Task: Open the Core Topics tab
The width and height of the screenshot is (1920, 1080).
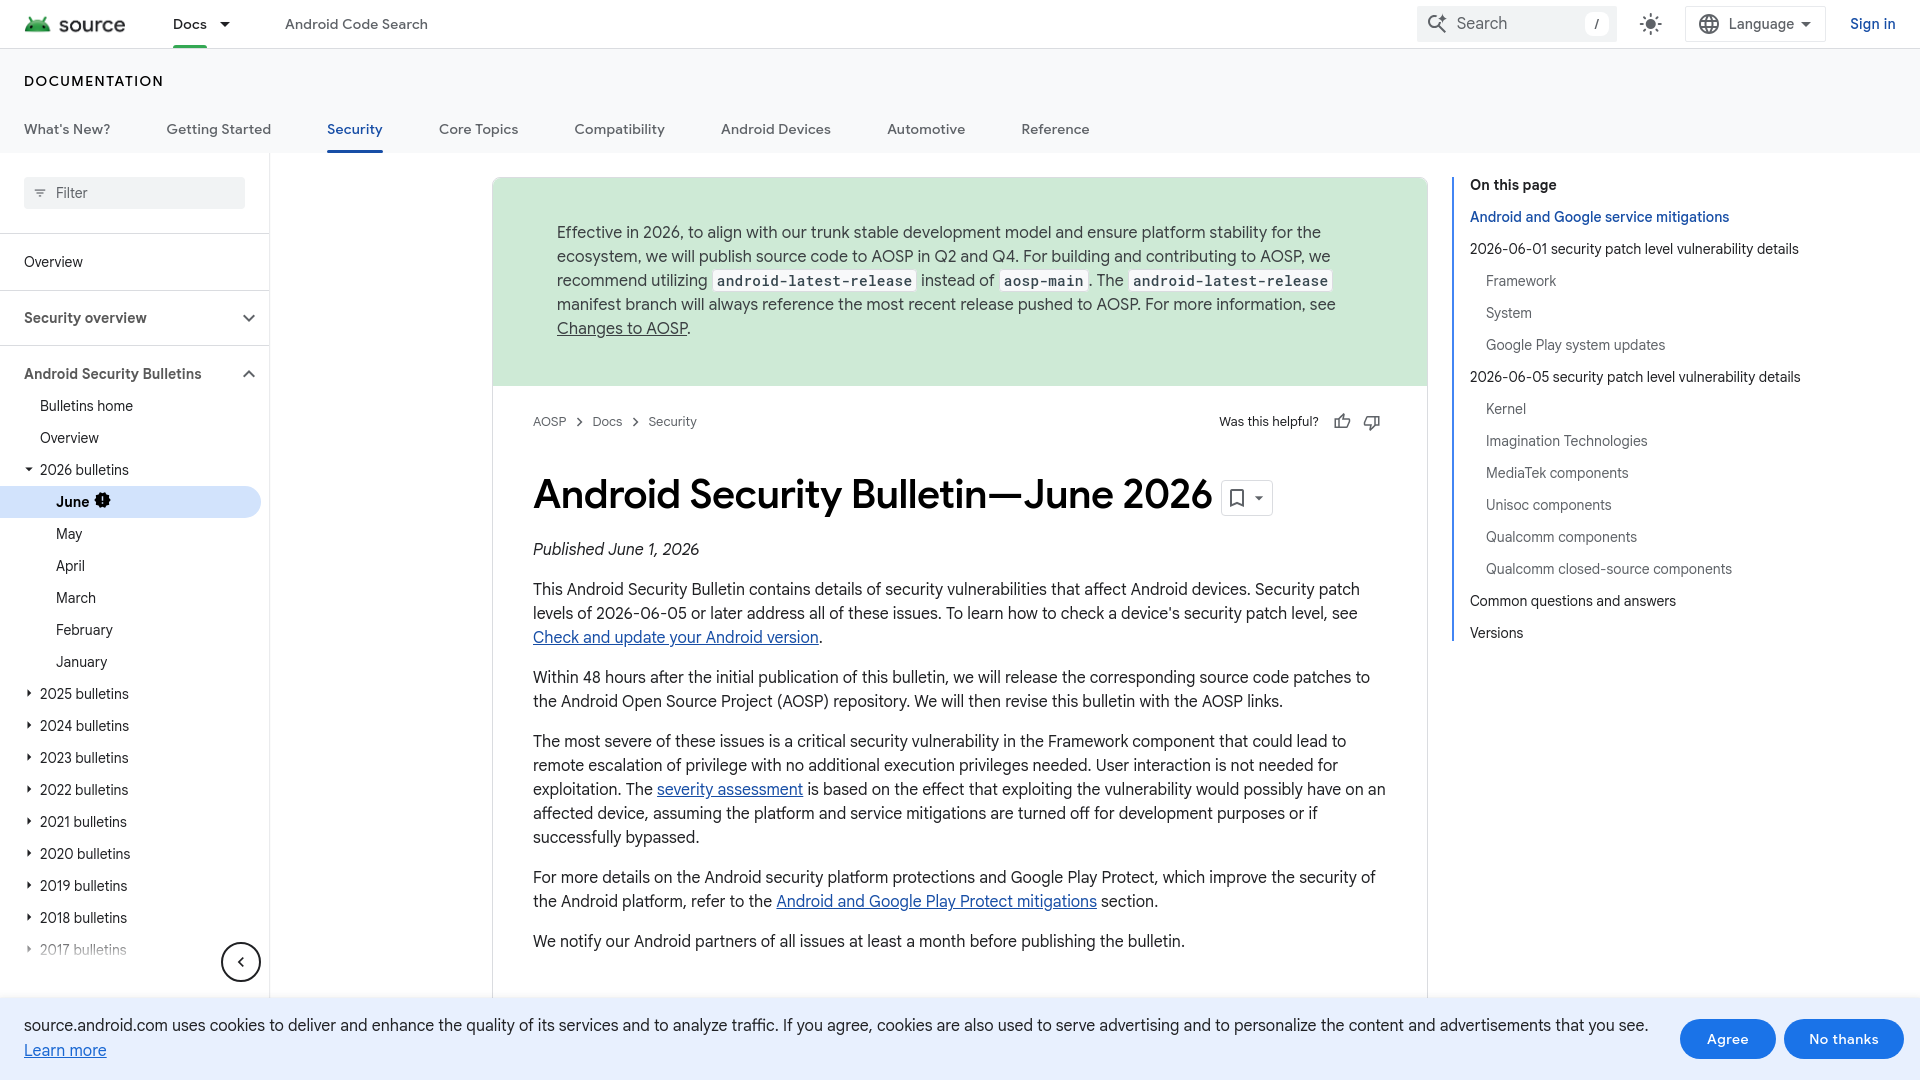Action: 478,129
